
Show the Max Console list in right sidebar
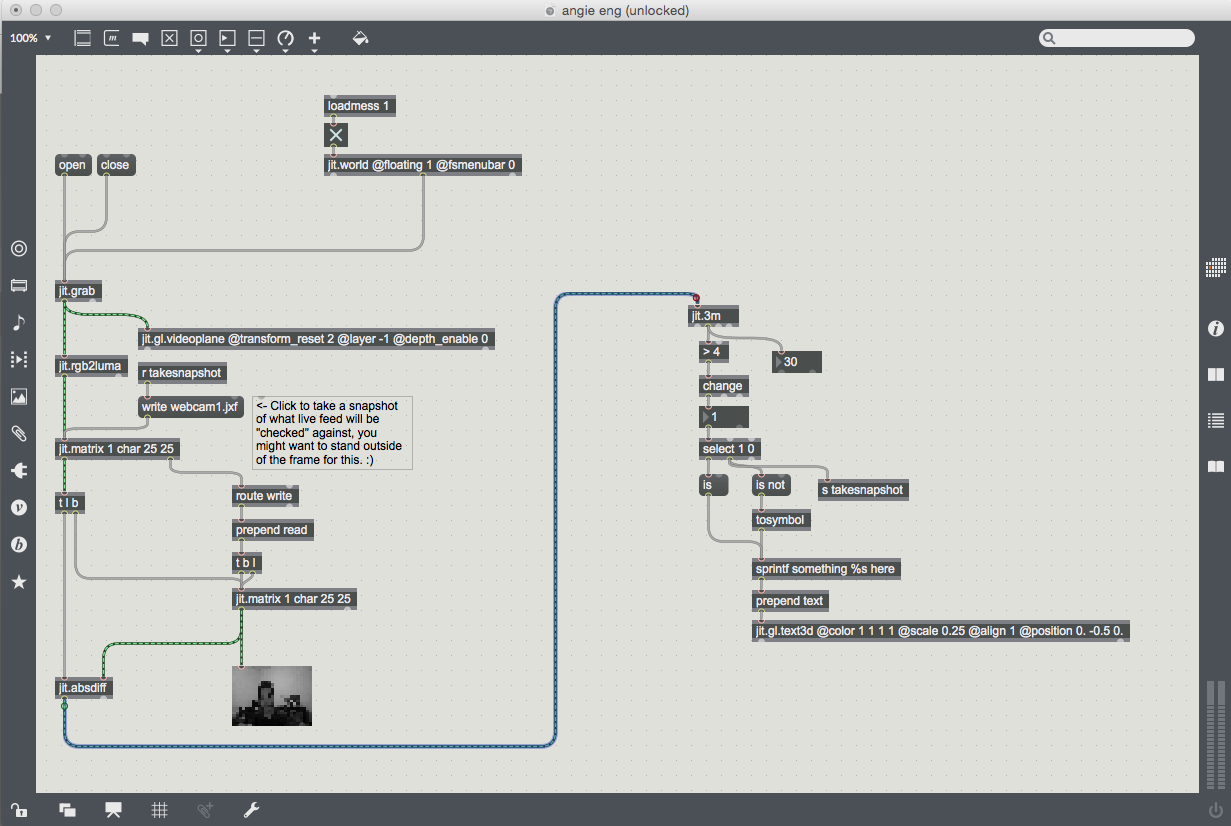[x=1216, y=420]
